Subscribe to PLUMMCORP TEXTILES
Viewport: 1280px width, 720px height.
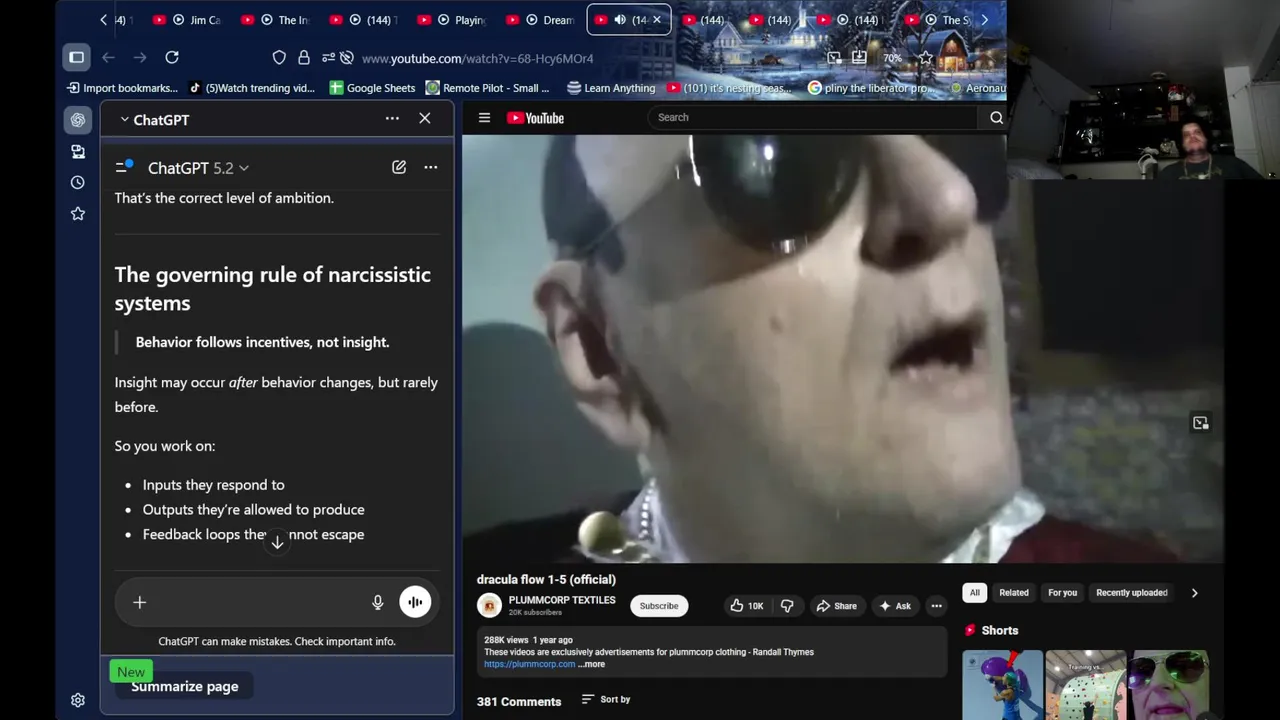coord(659,606)
